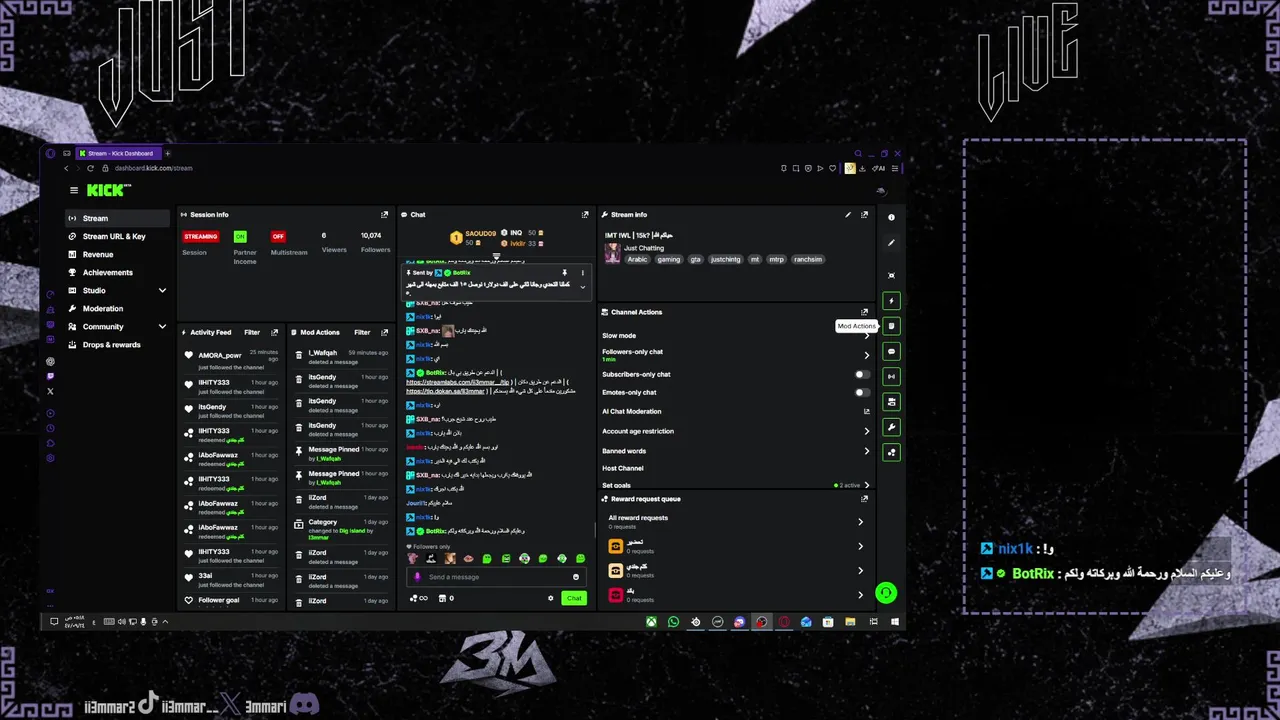
Task: Open WhatsApp in taskbar
Action: tap(673, 622)
